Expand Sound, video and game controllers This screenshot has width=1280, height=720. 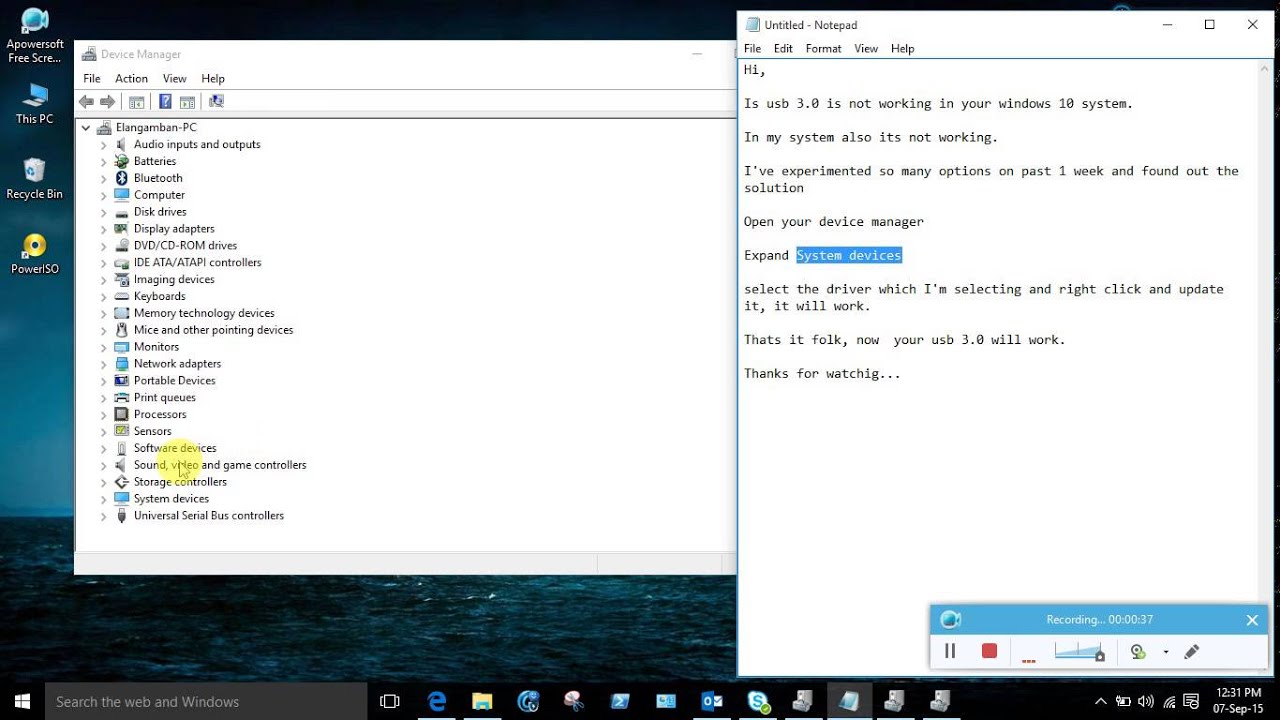point(103,465)
